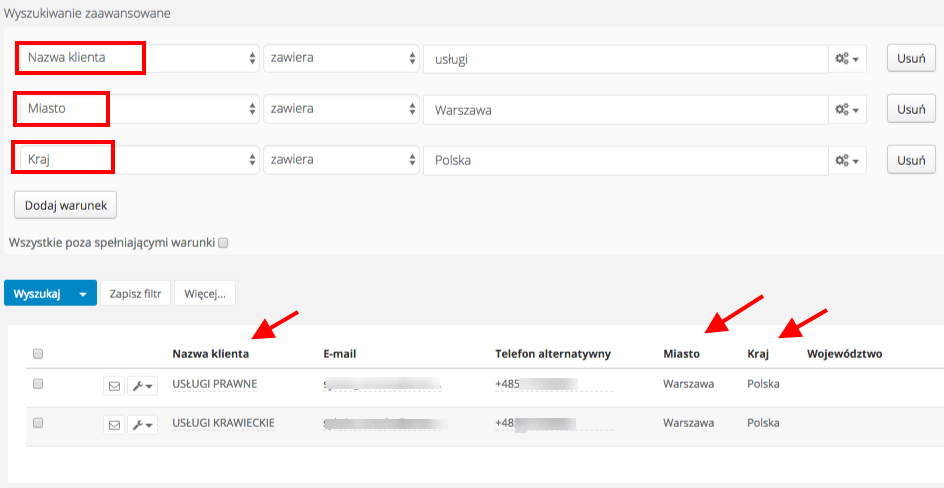Image resolution: width=944 pixels, height=488 pixels.
Task: Click the 'Dodaj warunek' button
Action: (66, 205)
